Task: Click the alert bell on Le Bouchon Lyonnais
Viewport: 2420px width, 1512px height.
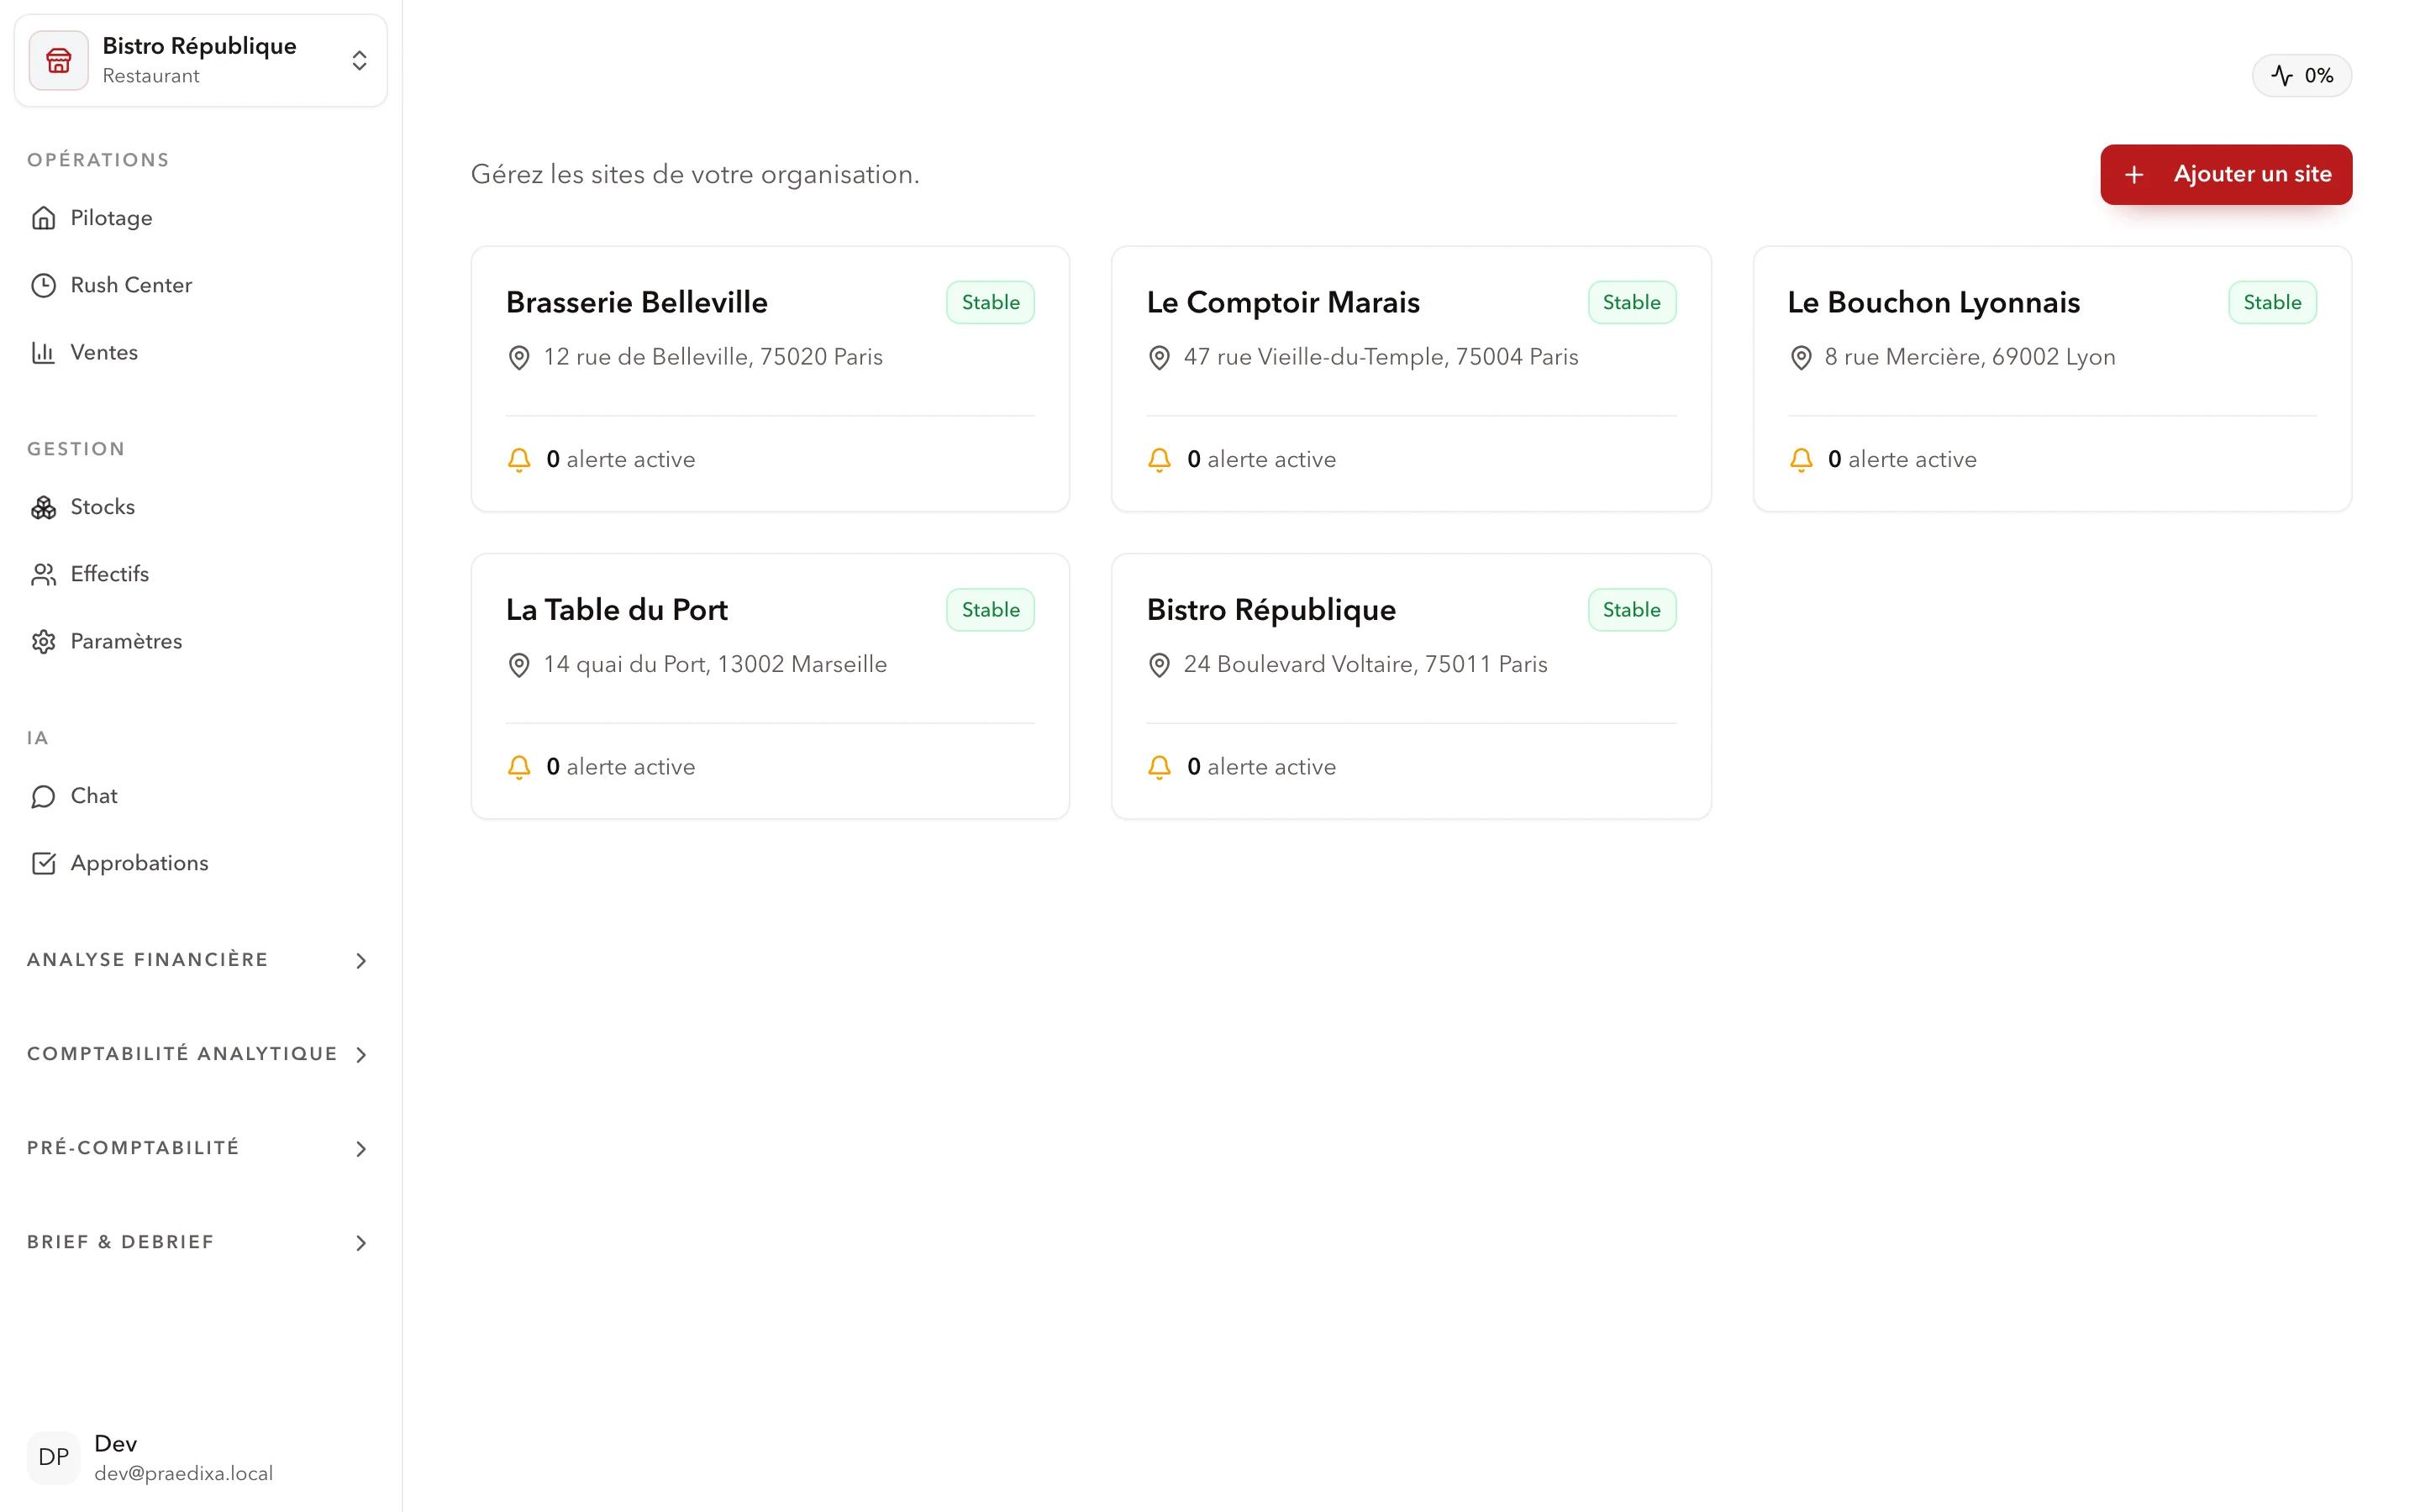Action: click(x=1801, y=459)
